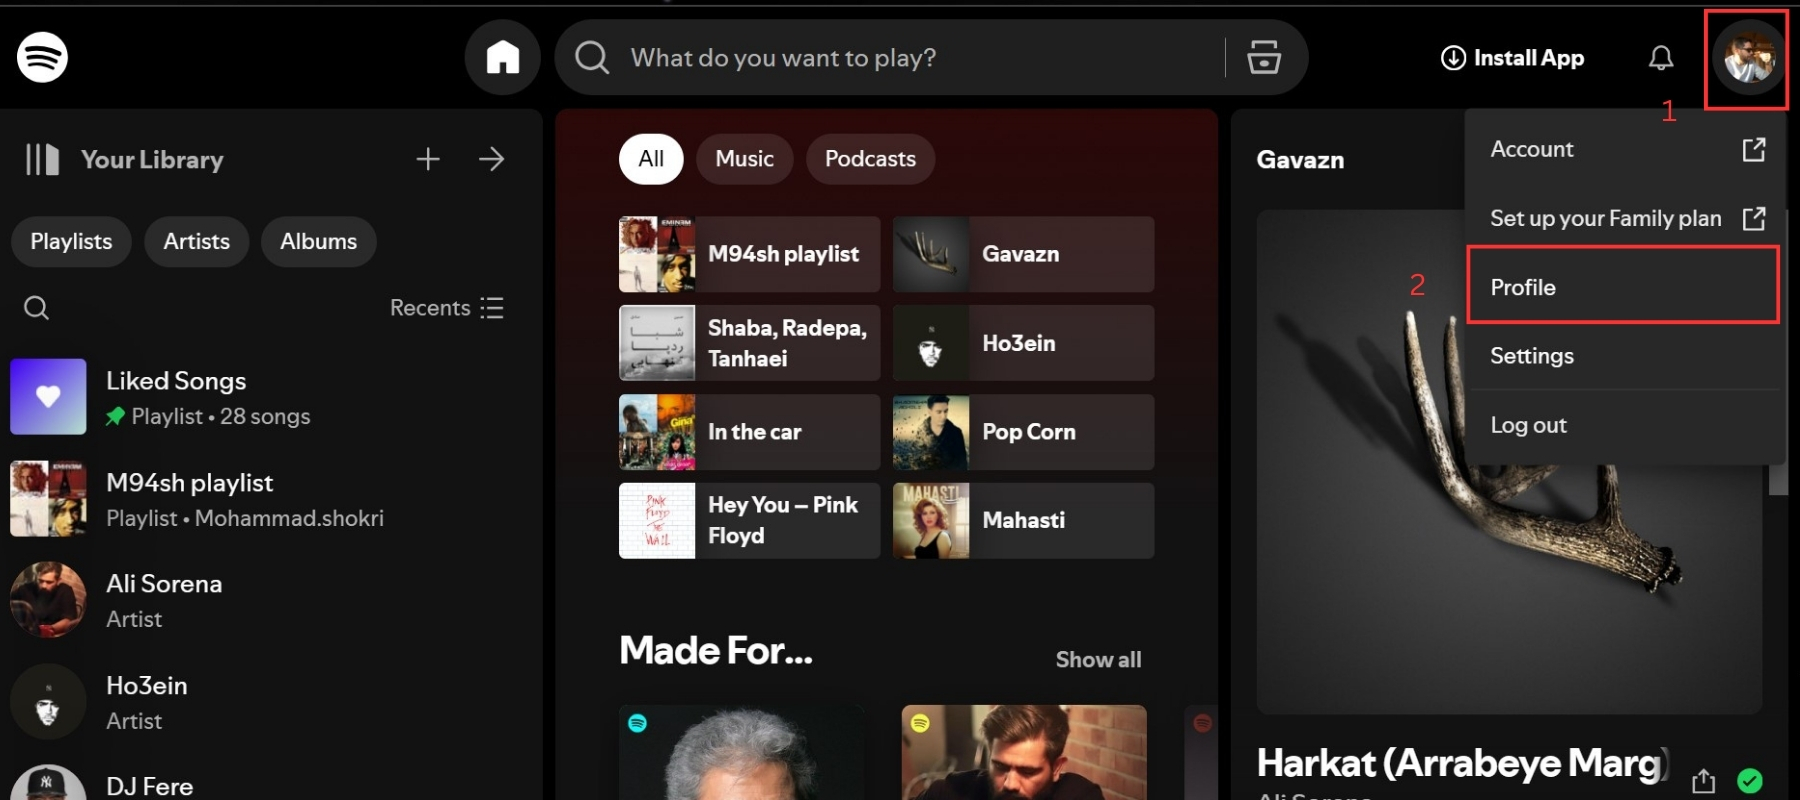This screenshot has width=1800, height=800.
Task: Click Gavazn header in now playing panel
Action: click(1300, 160)
